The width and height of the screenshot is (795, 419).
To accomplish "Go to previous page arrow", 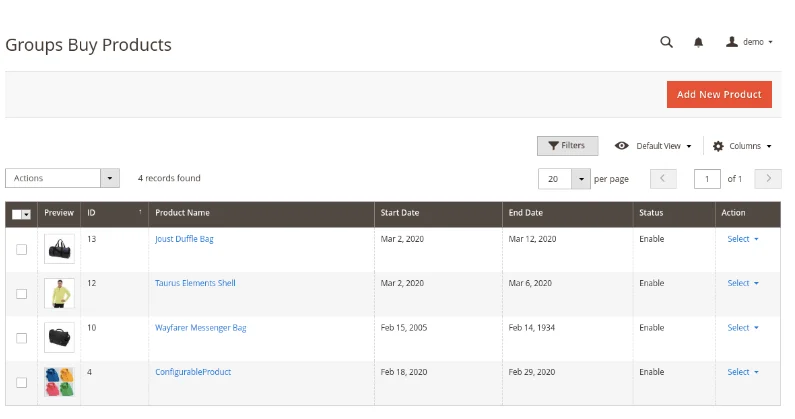I will [663, 178].
